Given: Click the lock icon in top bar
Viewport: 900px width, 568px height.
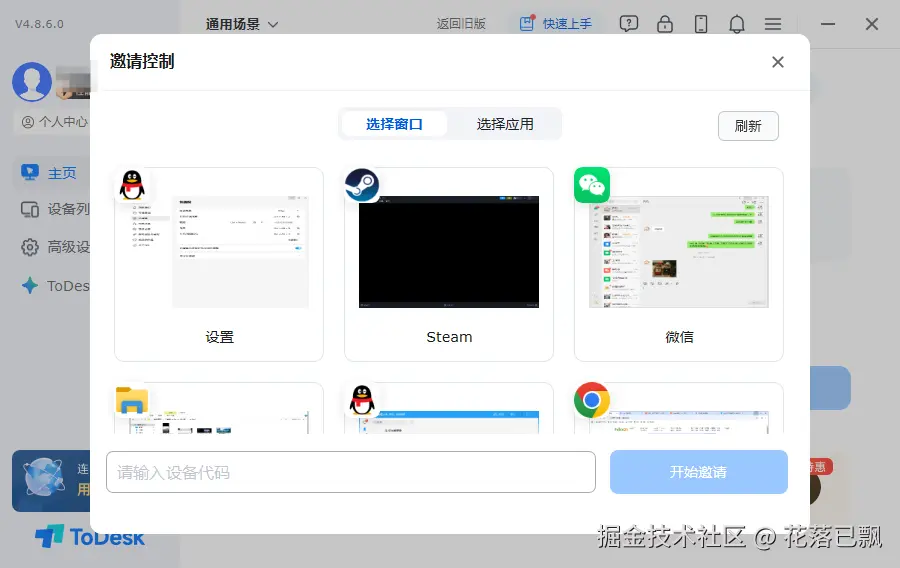Looking at the screenshot, I should pyautogui.click(x=665, y=24).
